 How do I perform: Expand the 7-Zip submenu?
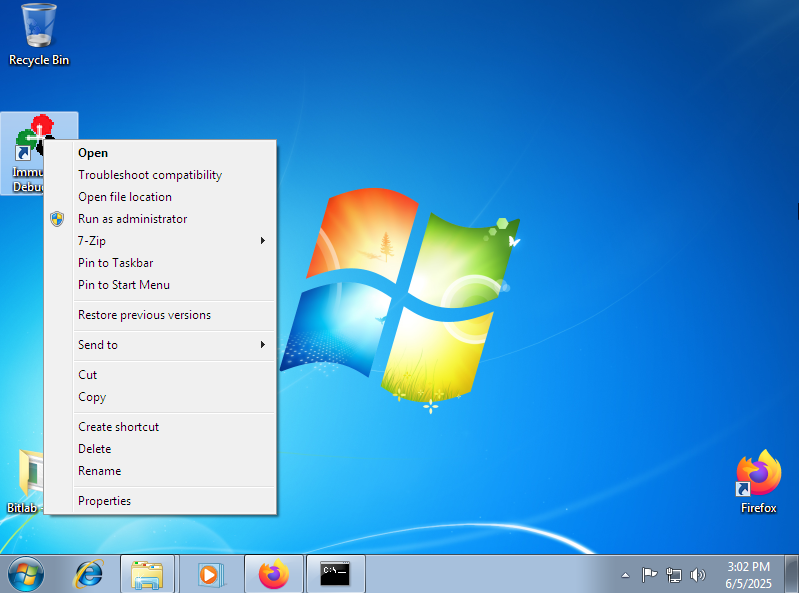161,240
